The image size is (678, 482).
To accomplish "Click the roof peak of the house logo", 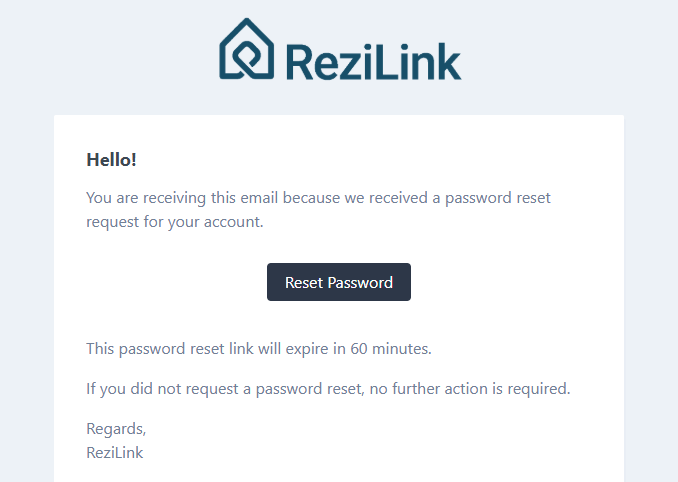I will [247, 22].
